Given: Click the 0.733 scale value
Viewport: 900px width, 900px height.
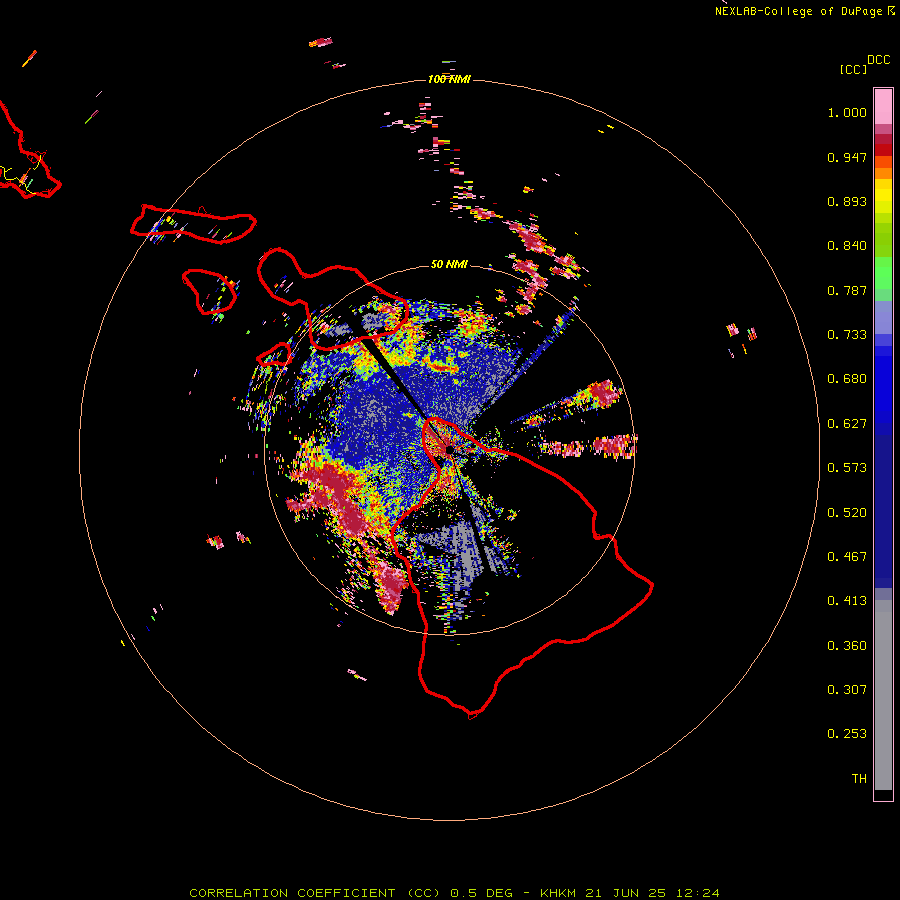Looking at the screenshot, I should point(847,335).
